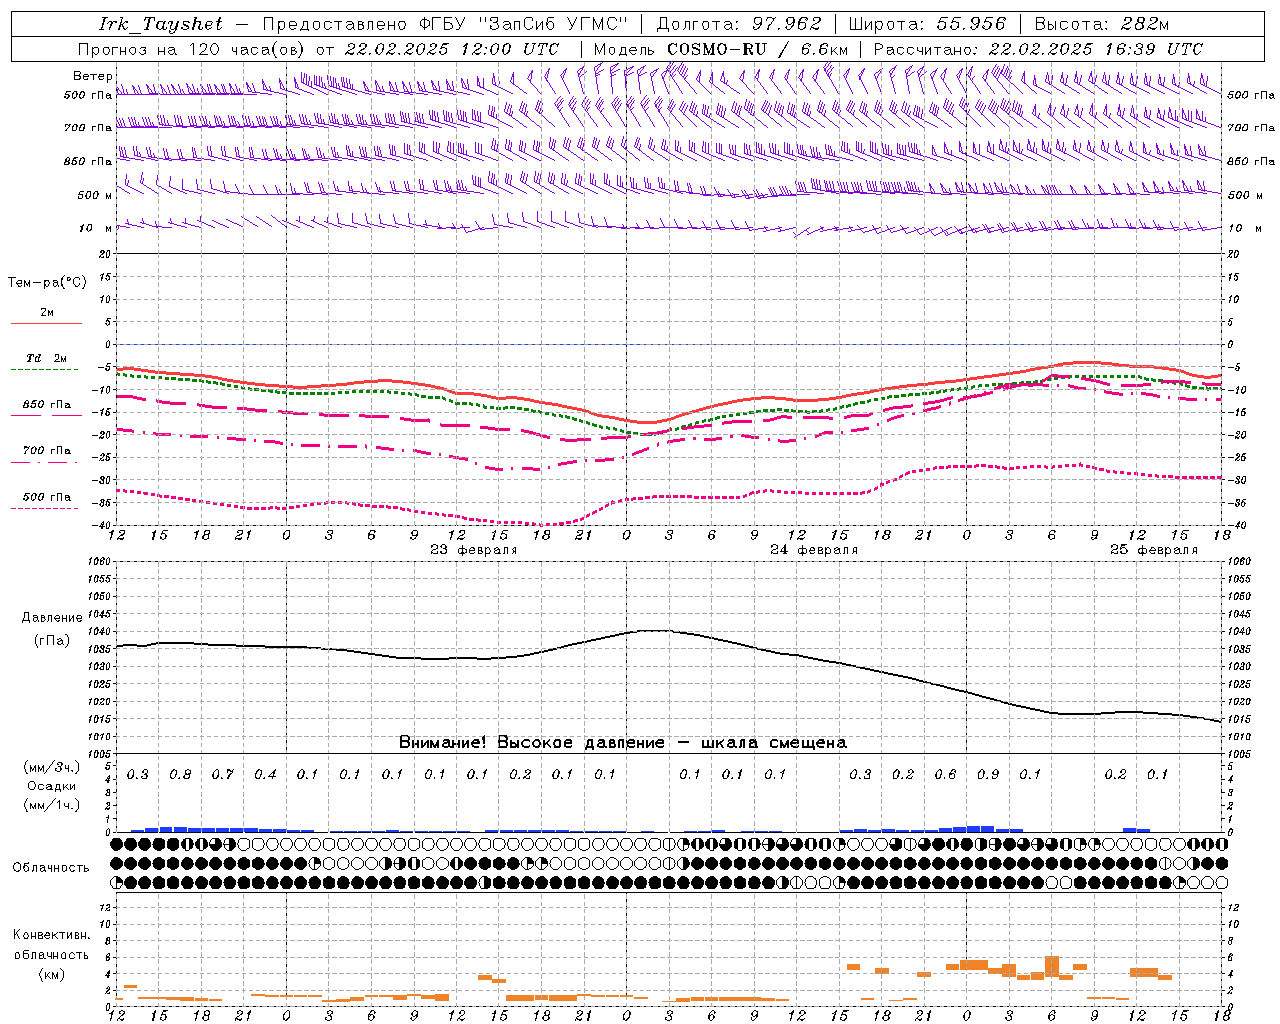Click the '24 февраля' date label

tap(814, 550)
